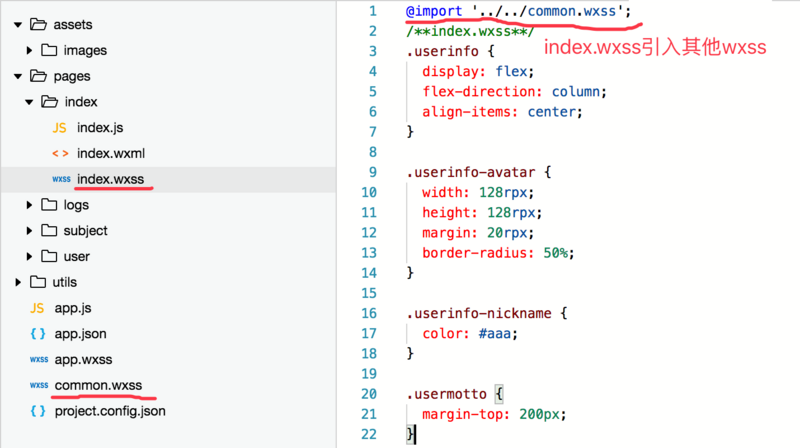The image size is (800, 448).
Task: Click the flex-direction: column declaration
Action: 514,92
